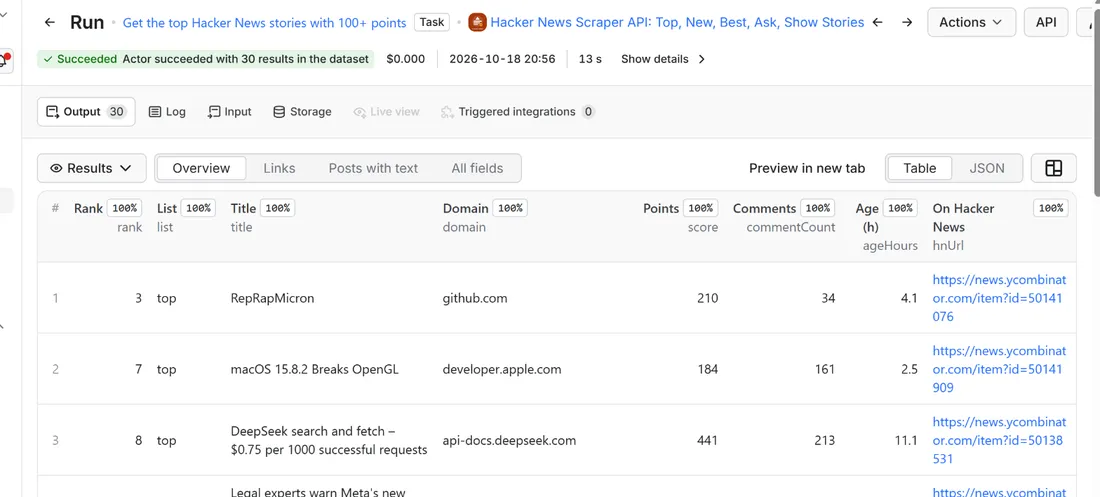1100x497 pixels.
Task: Click the notification icon in left sidebar
Action: pyautogui.click(x=6, y=60)
